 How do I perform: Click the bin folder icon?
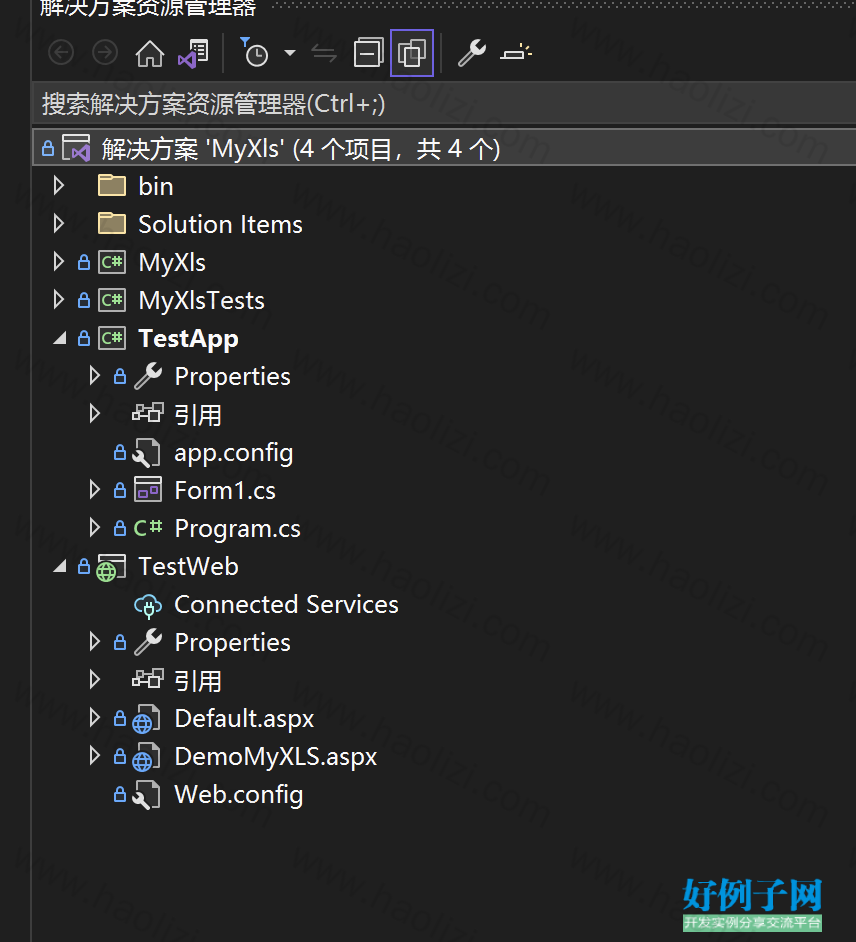click(112, 186)
